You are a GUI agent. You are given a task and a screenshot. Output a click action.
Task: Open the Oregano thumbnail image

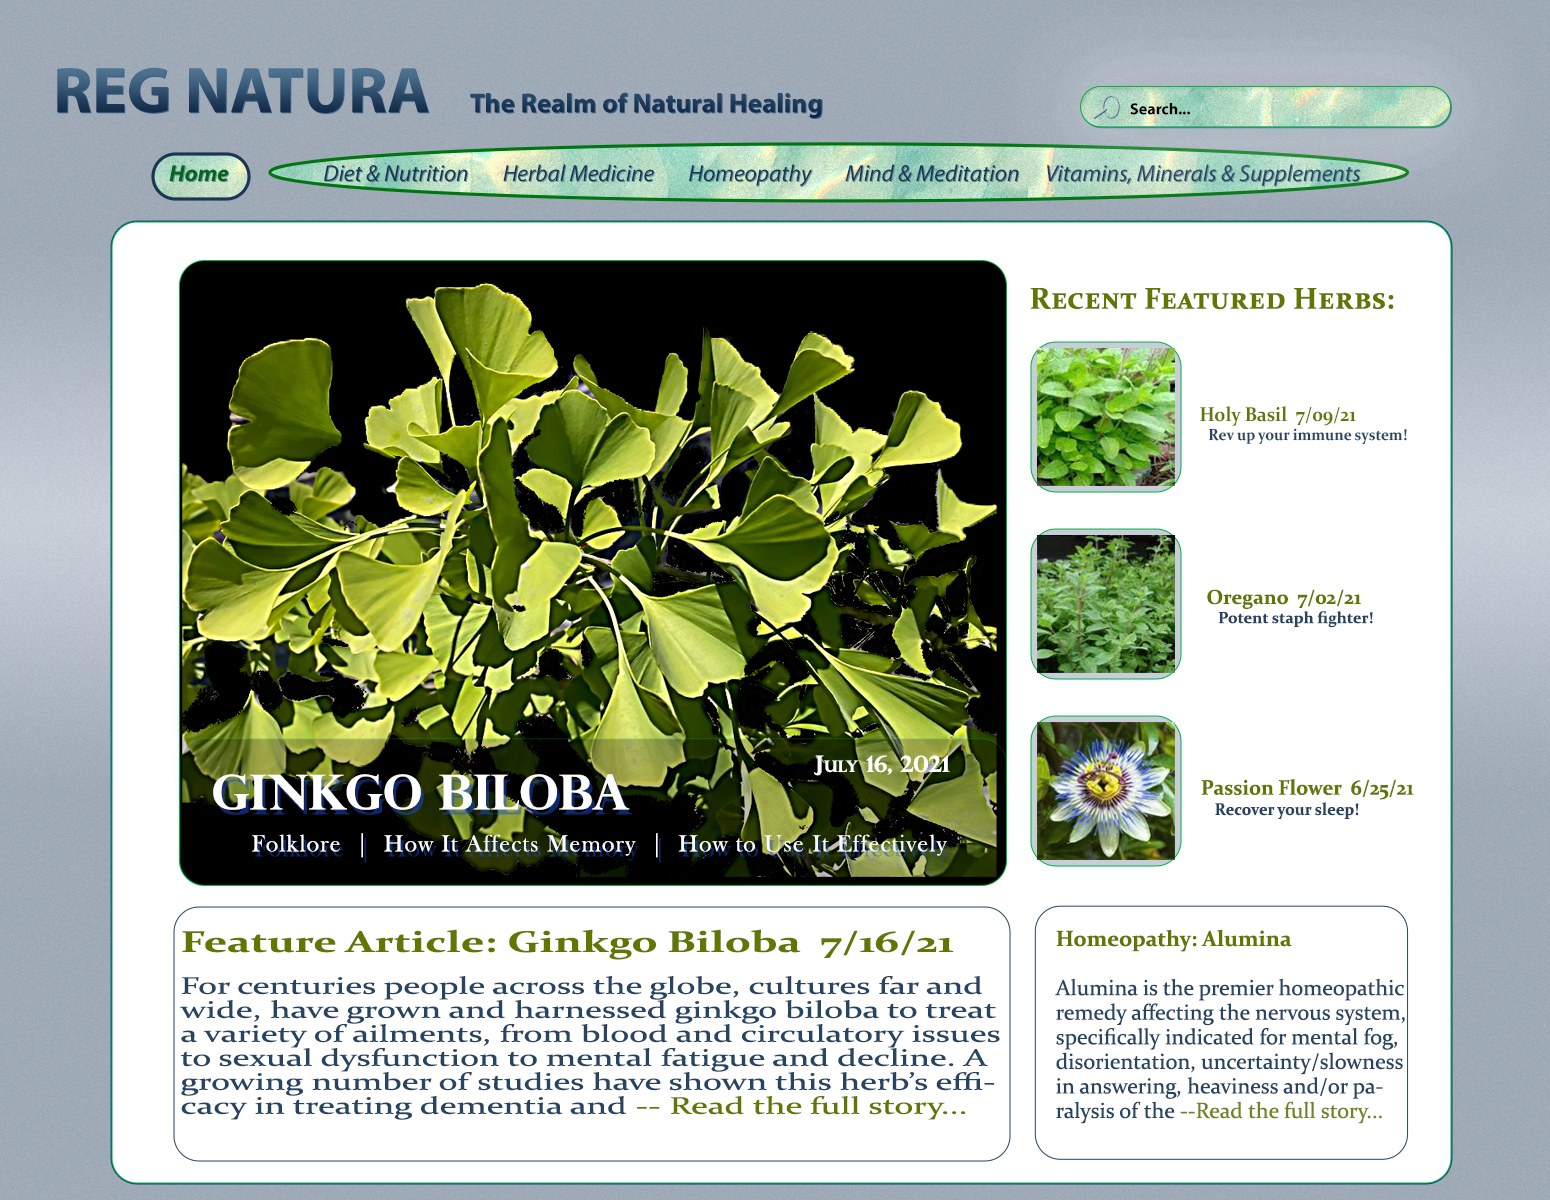pyautogui.click(x=1105, y=604)
